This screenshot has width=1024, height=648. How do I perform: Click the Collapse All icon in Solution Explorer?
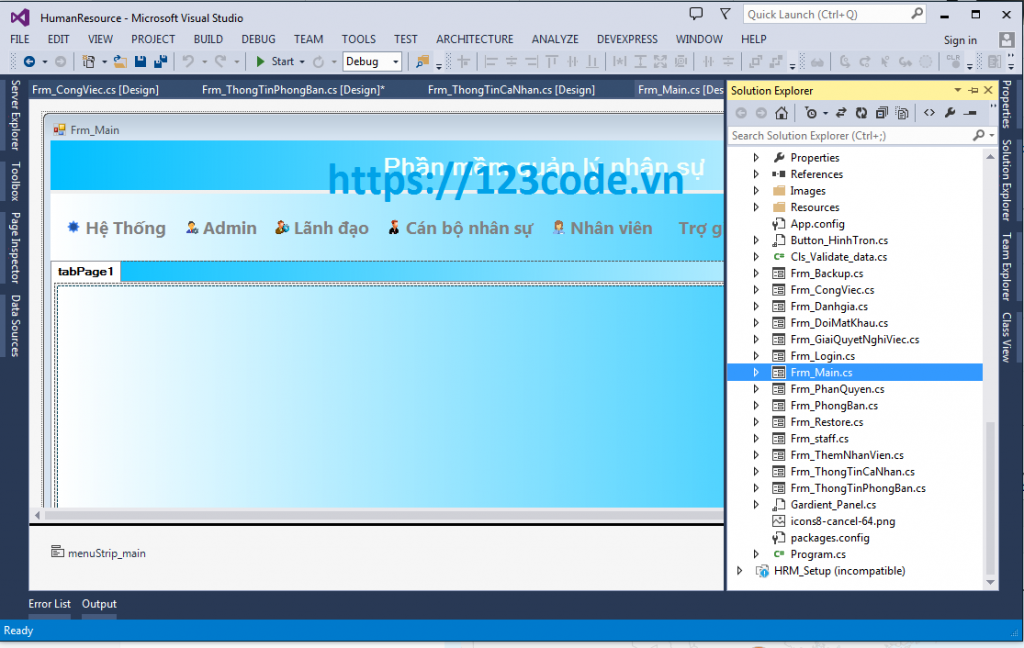(x=882, y=112)
